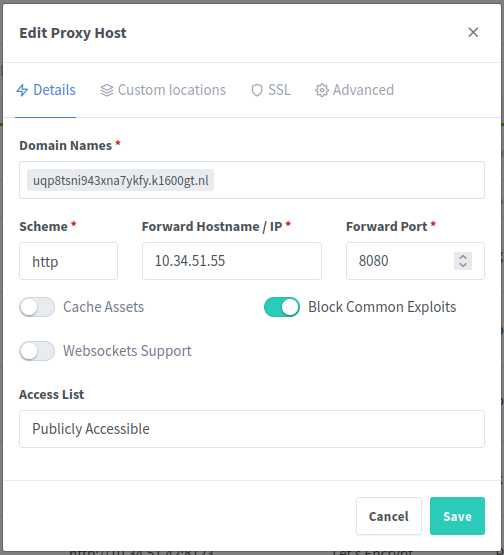Open the Access List dropdown
The image size is (504, 555).
pyautogui.click(x=252, y=429)
